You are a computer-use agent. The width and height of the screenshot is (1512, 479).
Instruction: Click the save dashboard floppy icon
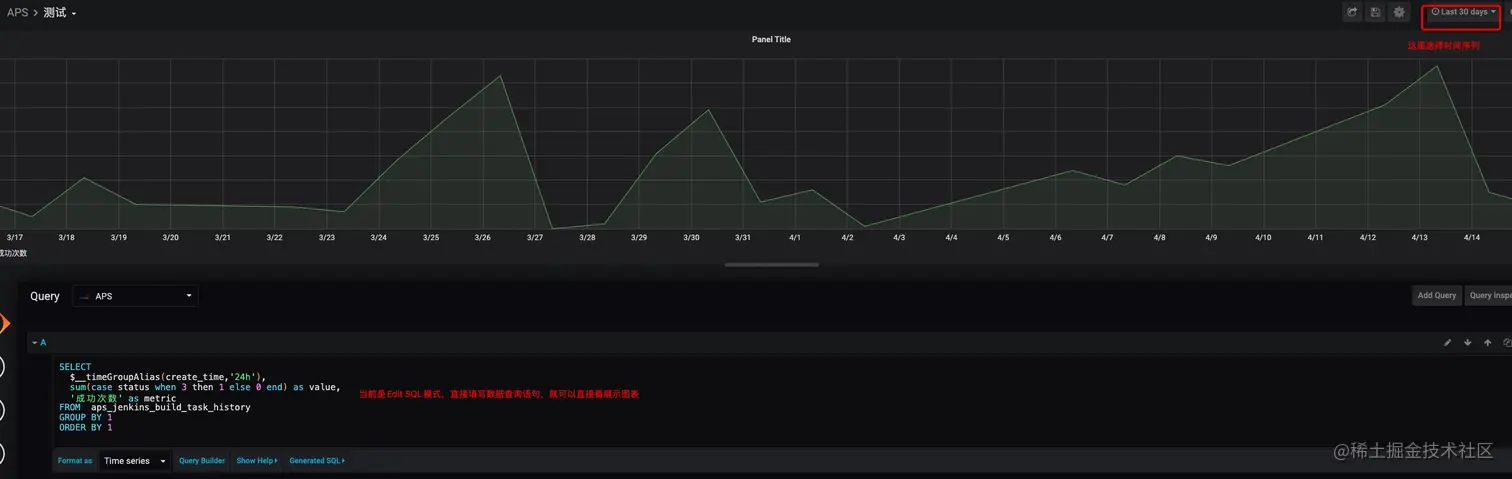click(x=1376, y=12)
